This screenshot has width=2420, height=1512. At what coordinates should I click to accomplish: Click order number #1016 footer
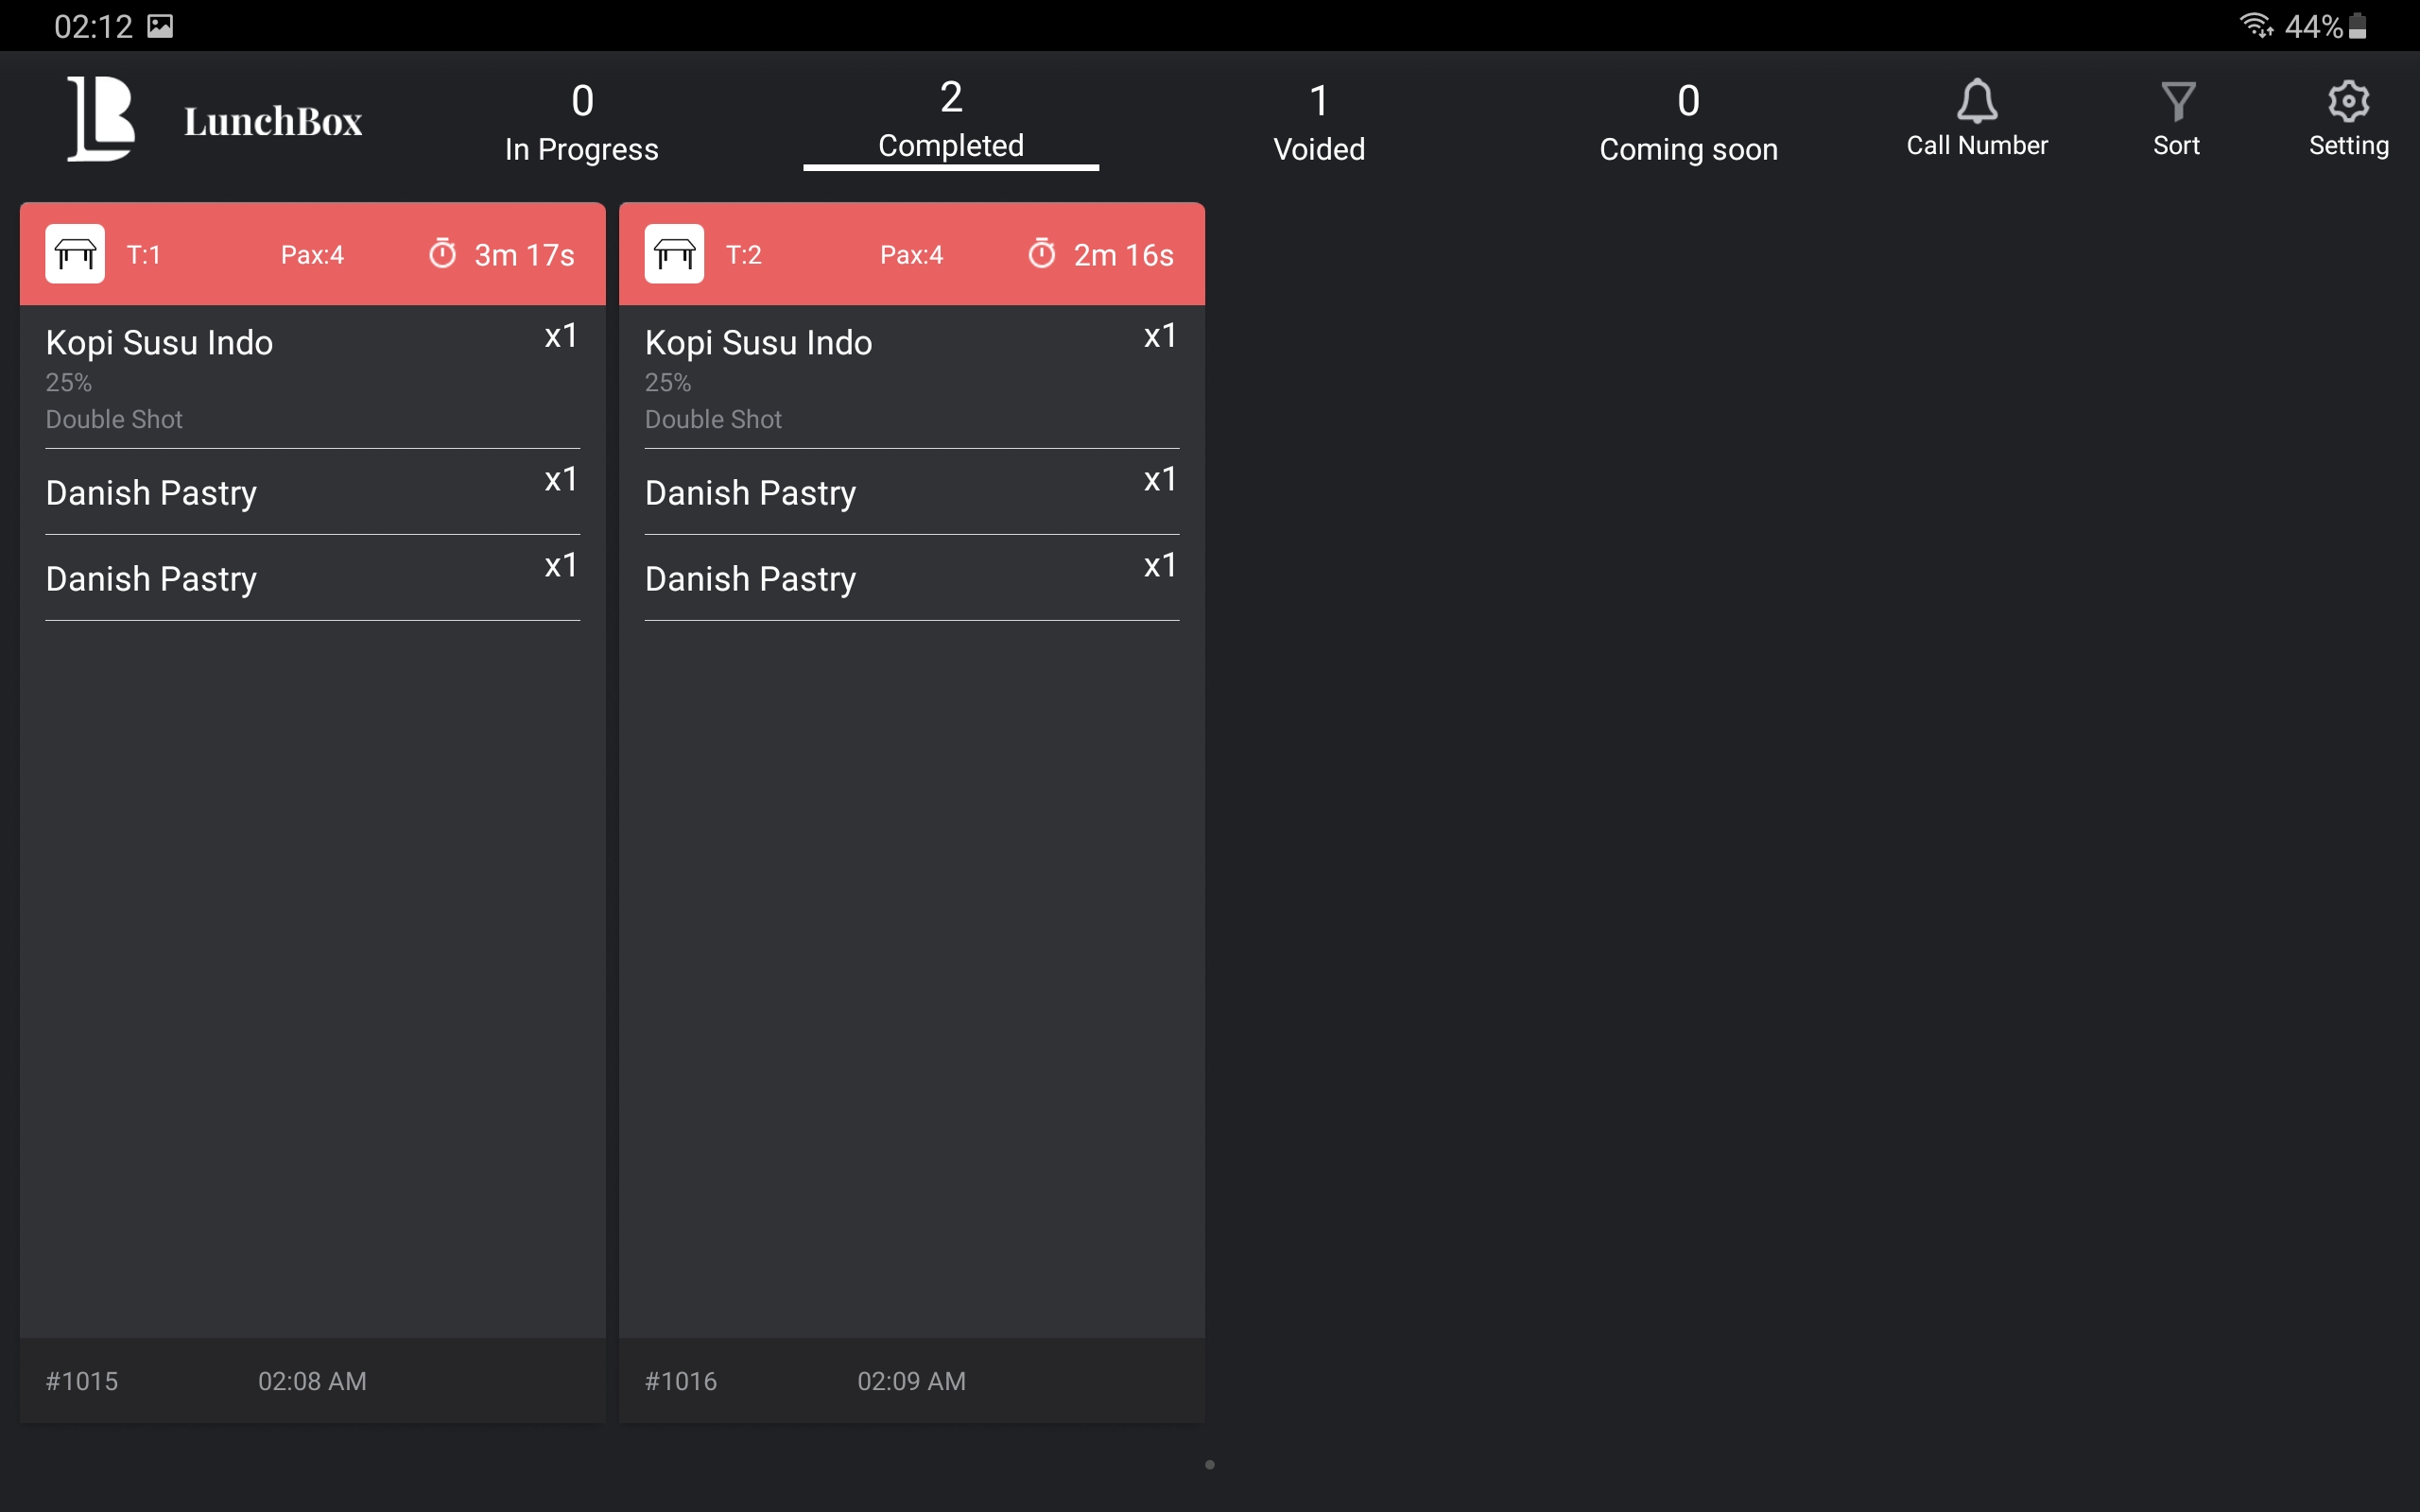tap(681, 1381)
